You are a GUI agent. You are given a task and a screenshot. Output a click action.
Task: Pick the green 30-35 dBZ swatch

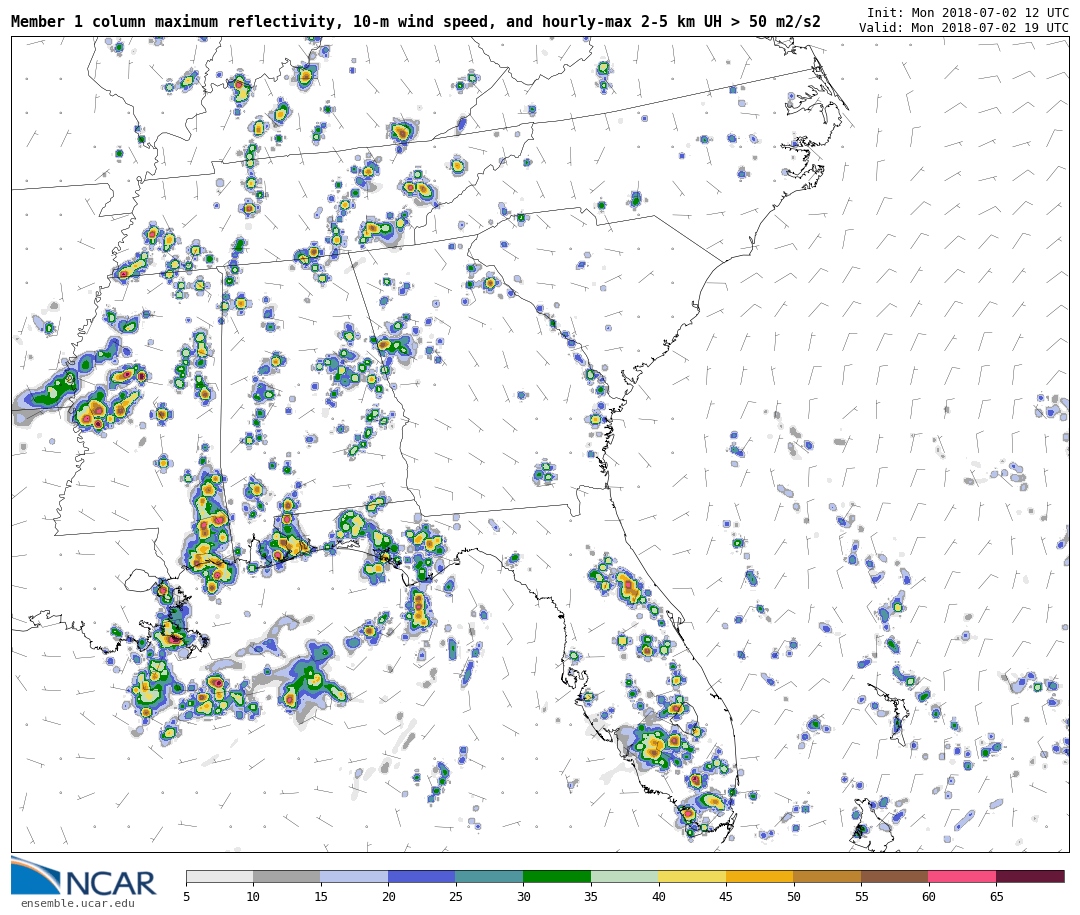pos(557,876)
